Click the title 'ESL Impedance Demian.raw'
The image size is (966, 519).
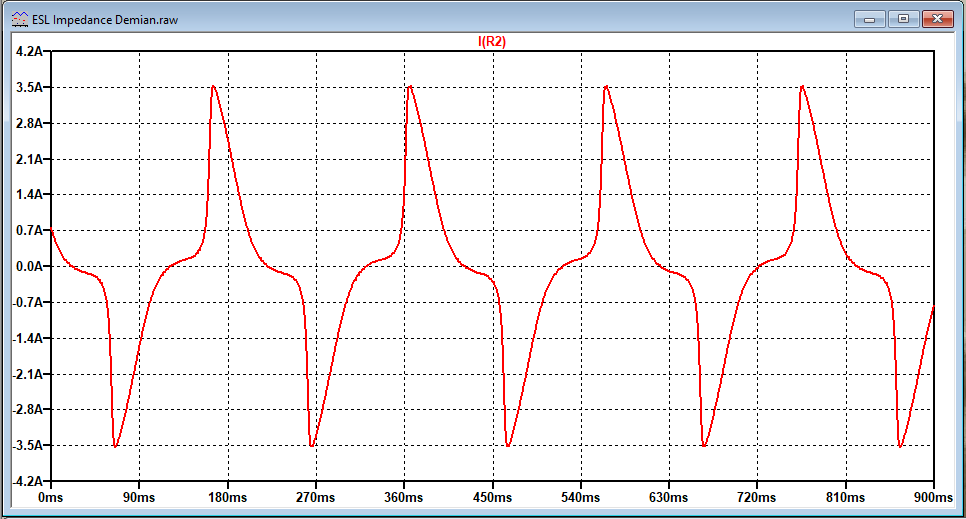(x=105, y=20)
